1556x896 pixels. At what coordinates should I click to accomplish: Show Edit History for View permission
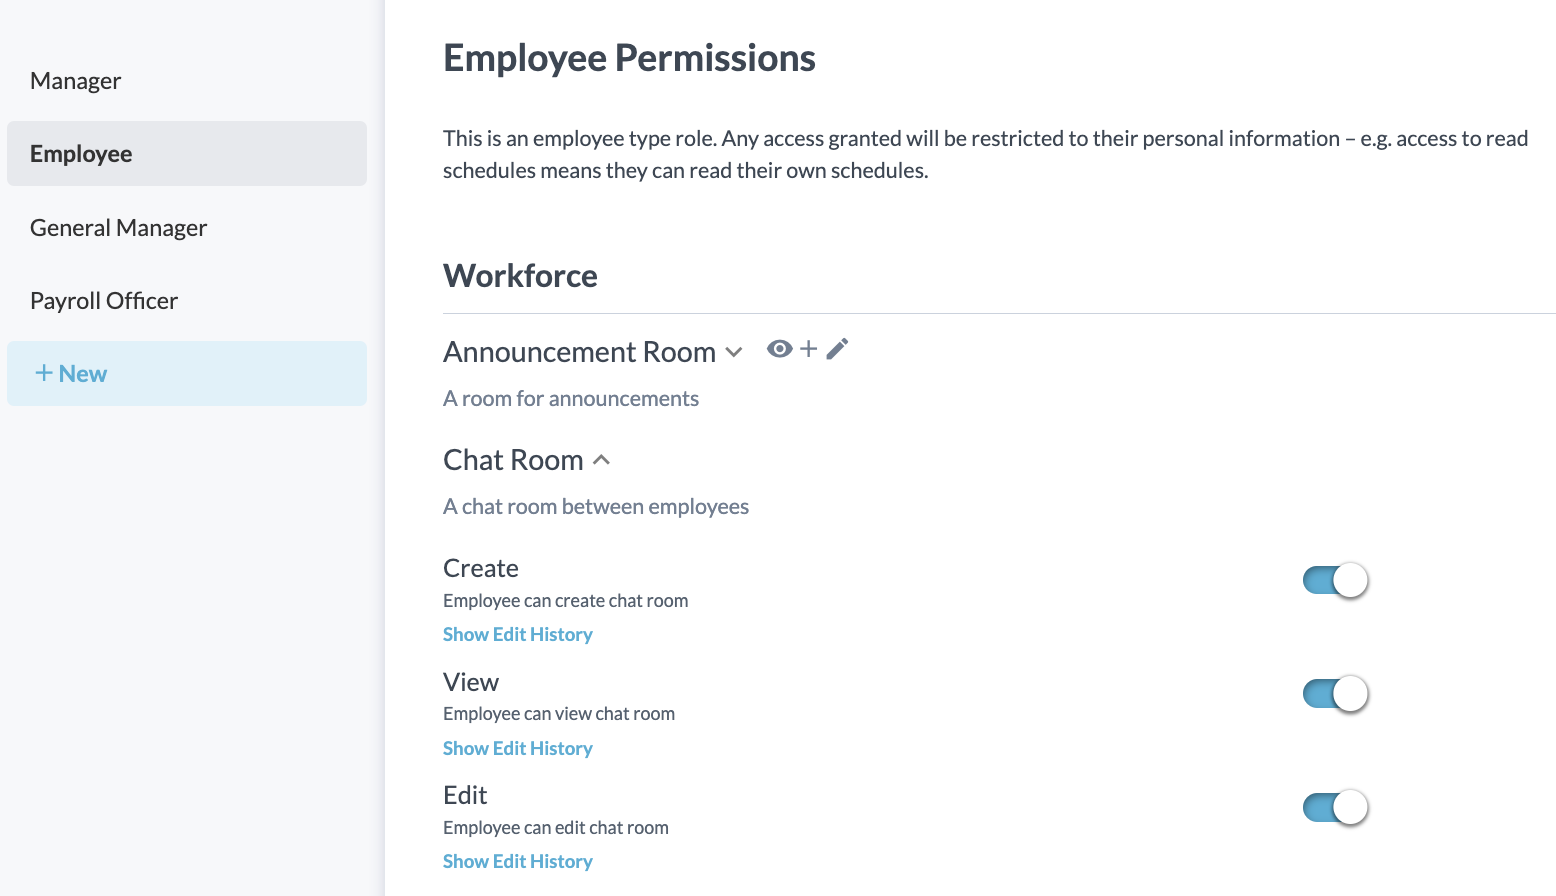[518, 749]
